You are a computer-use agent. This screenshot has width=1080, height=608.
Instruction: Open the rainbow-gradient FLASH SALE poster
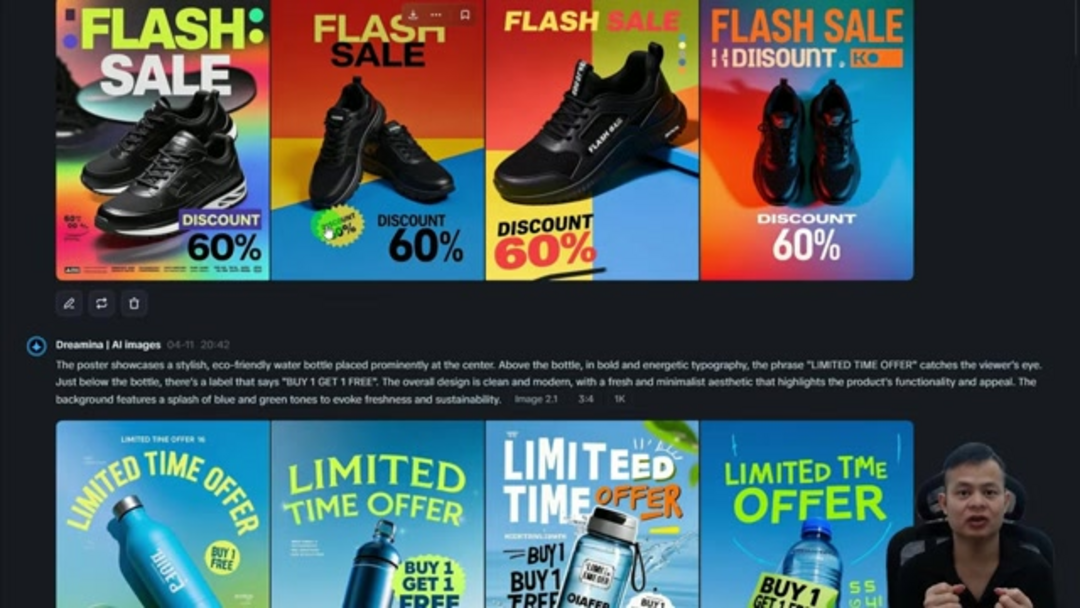pyautogui.click(x=163, y=140)
